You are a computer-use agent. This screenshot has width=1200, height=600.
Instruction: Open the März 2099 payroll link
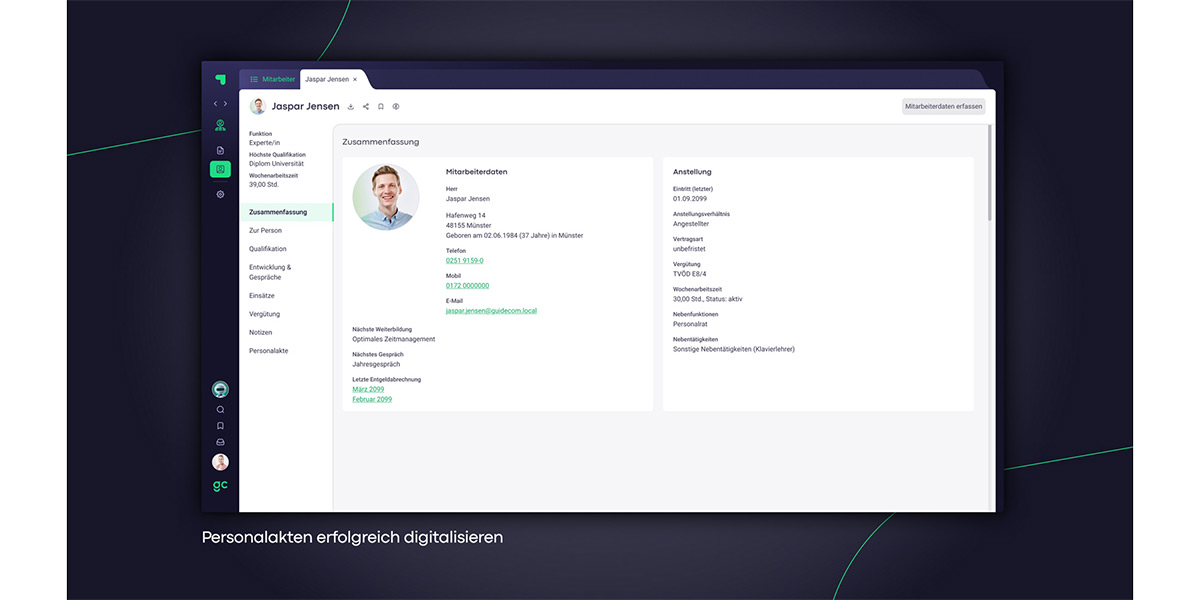368,389
